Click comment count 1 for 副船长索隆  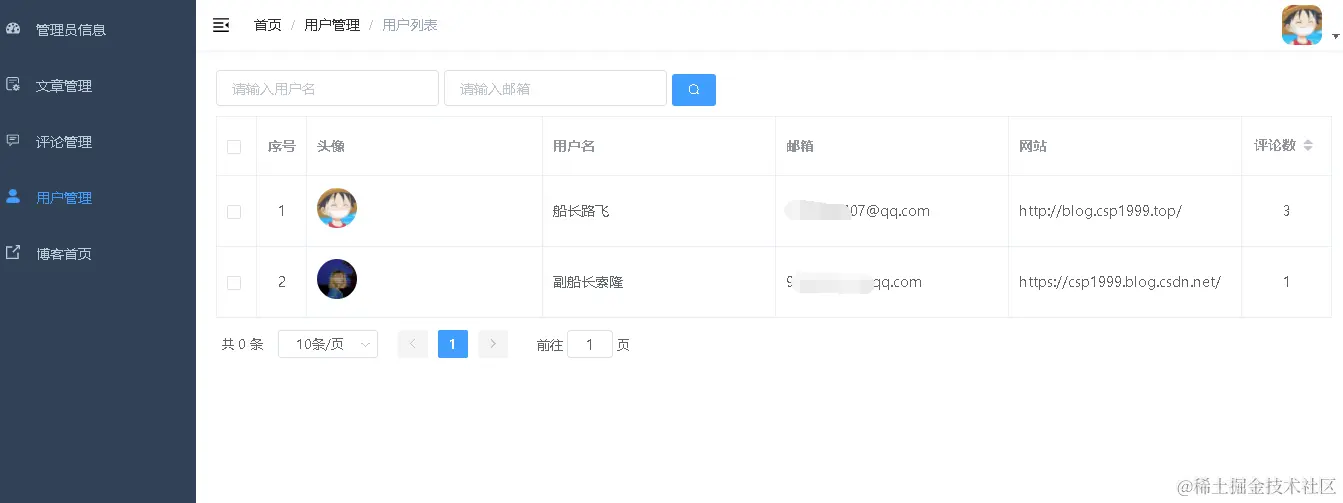click(x=1286, y=282)
